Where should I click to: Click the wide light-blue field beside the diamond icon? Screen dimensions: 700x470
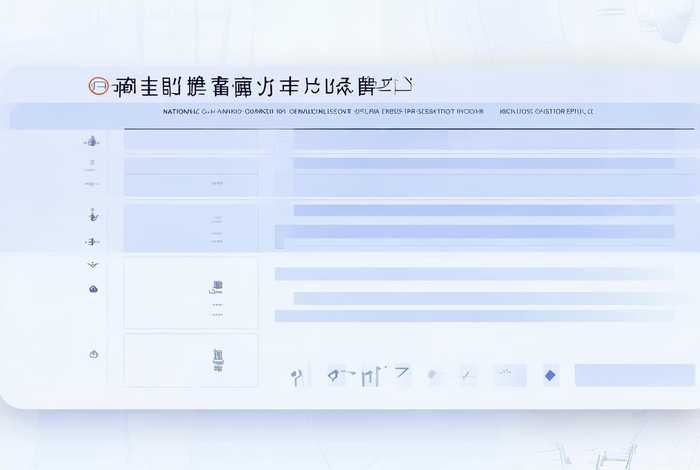[x=634, y=375]
